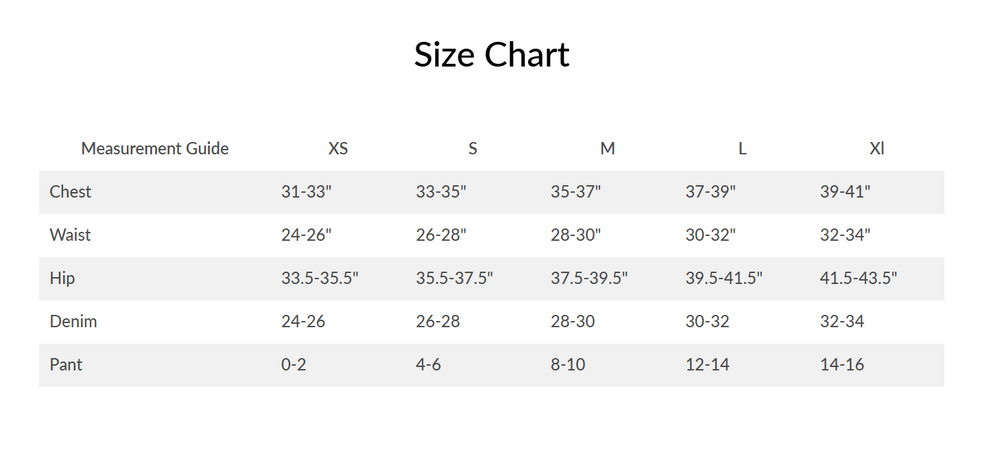Click the small pant size 4-6
The width and height of the screenshot is (1000, 461).
[x=428, y=365]
